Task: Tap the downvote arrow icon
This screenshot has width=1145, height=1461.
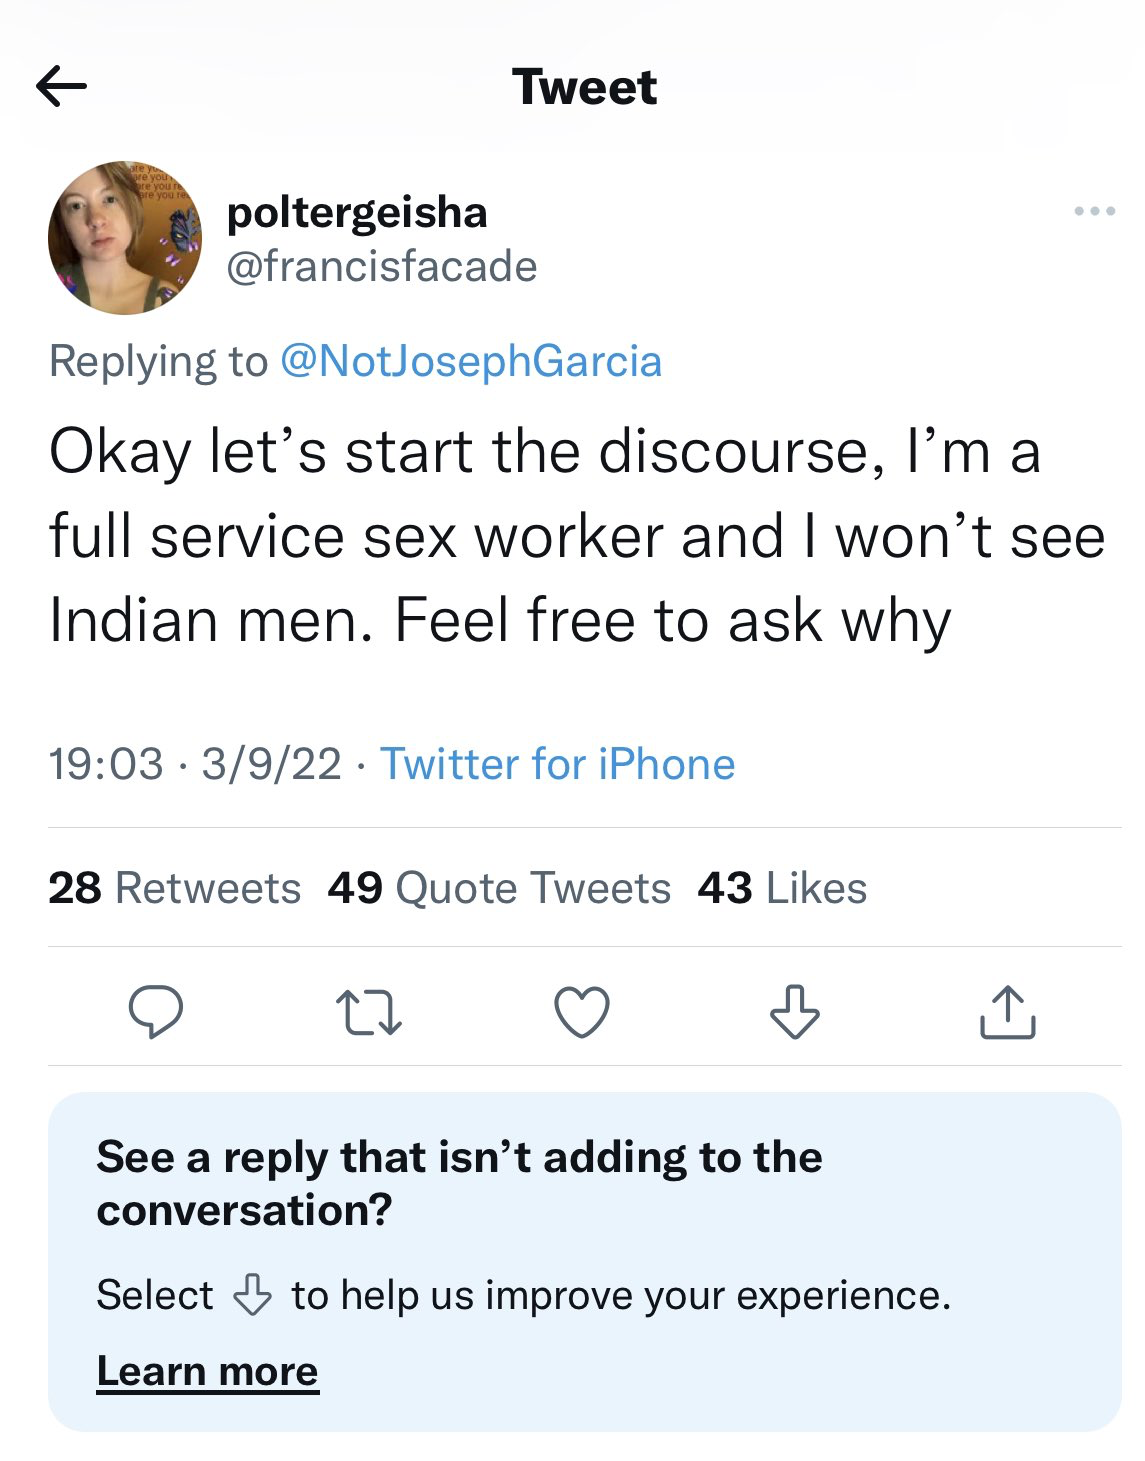Action: click(x=795, y=1011)
